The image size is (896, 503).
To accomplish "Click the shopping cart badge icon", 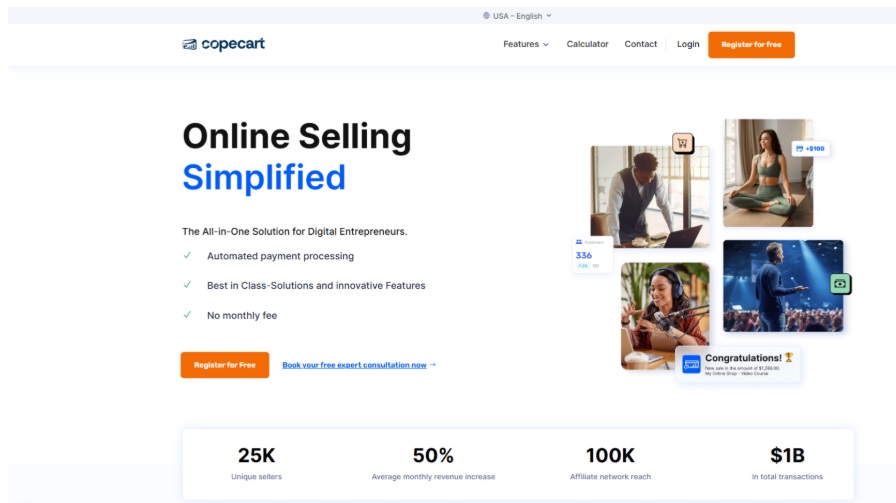I will [x=682, y=143].
